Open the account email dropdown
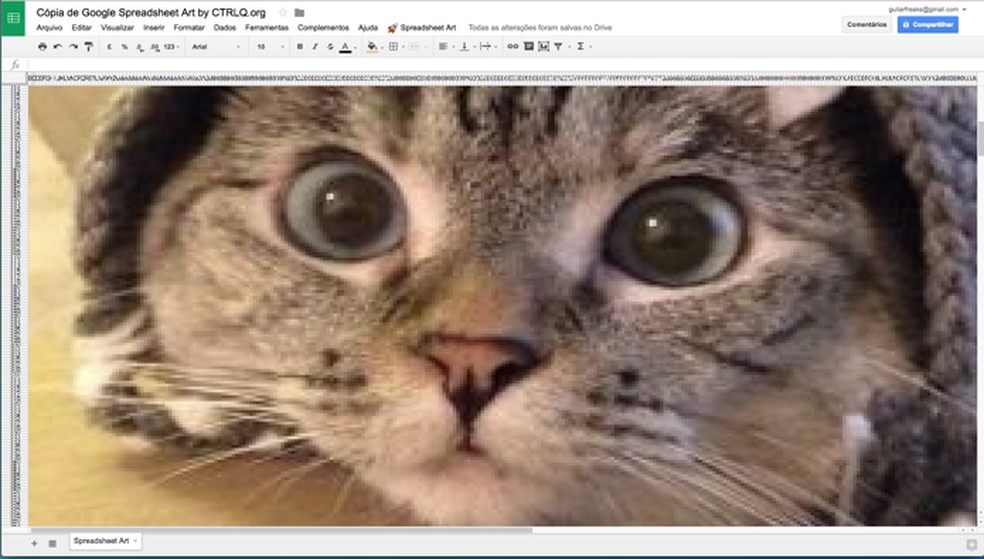984x559 pixels. (x=928, y=9)
